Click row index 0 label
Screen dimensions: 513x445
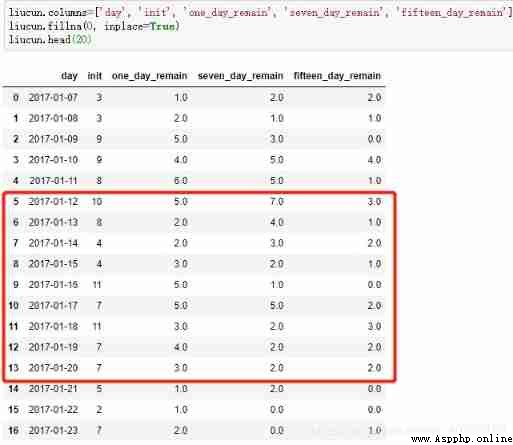point(16,98)
